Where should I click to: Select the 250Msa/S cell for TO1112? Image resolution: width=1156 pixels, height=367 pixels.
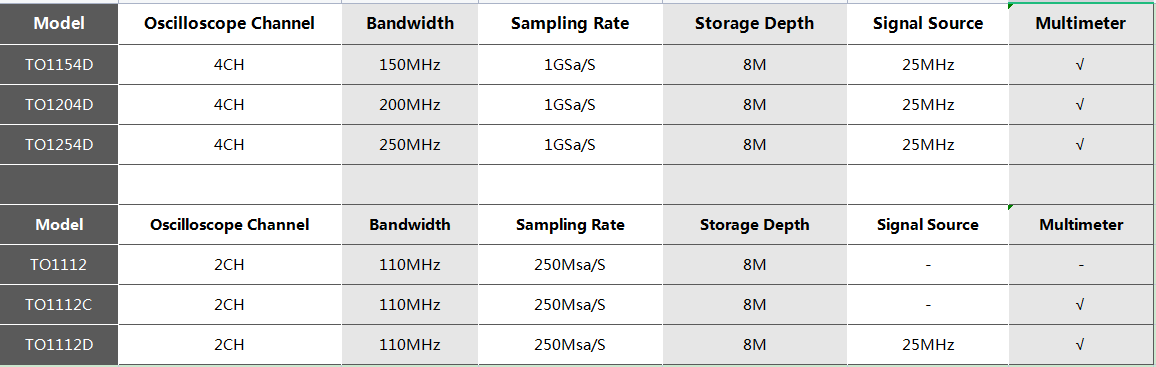pos(571,265)
